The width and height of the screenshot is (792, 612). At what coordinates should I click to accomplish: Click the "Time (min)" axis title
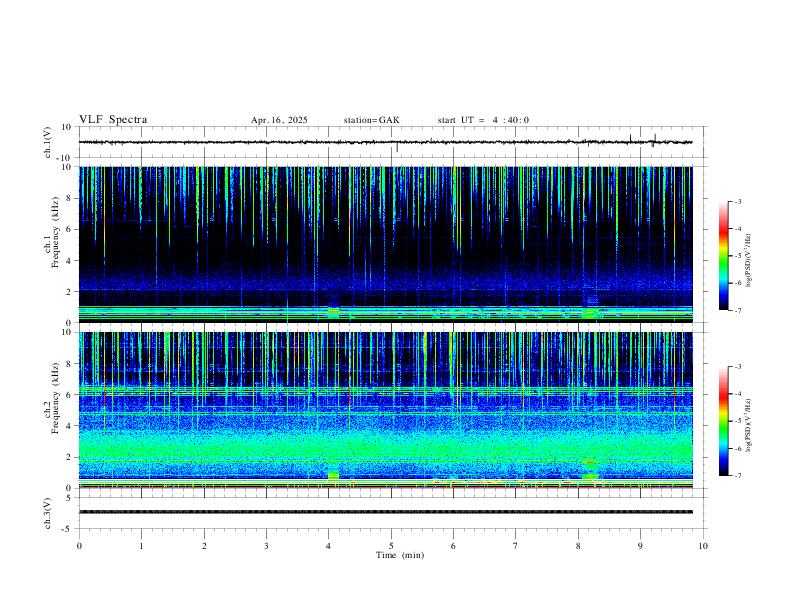click(400, 555)
